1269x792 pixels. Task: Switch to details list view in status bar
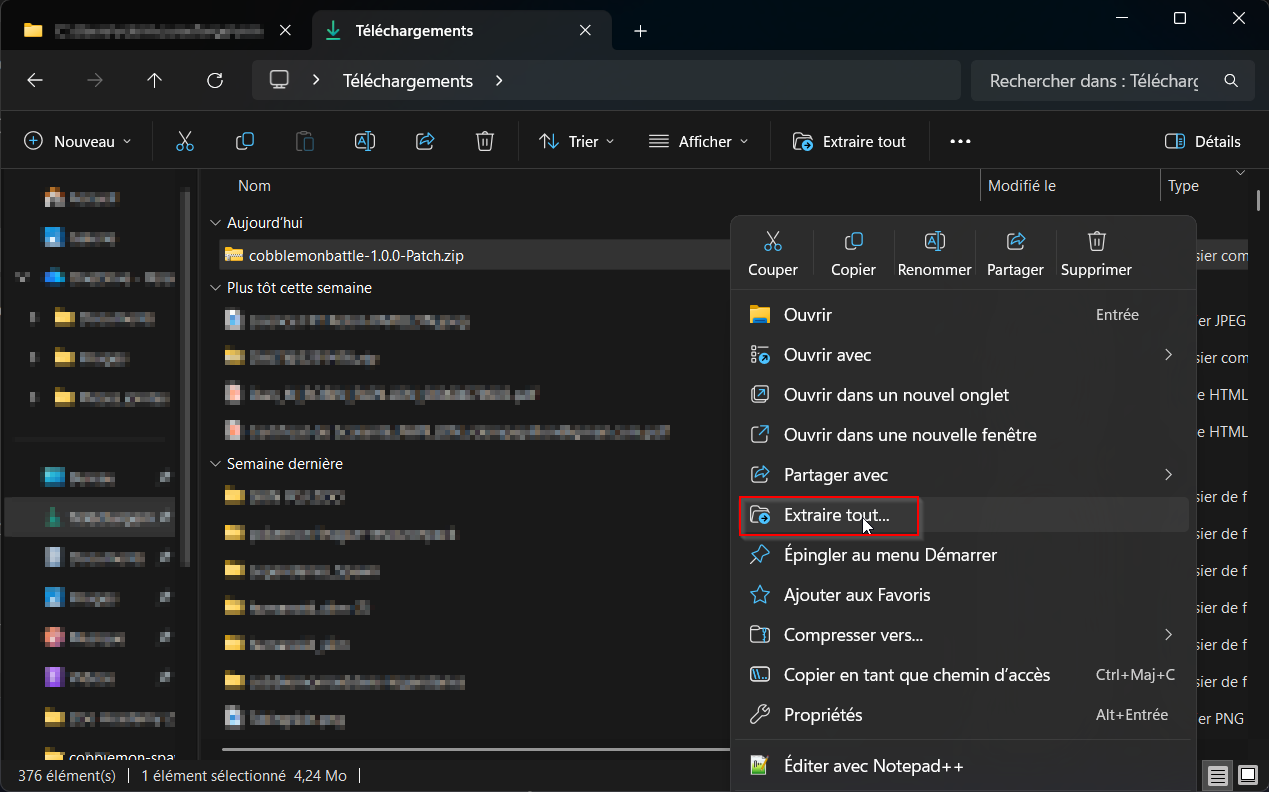pos(1217,775)
